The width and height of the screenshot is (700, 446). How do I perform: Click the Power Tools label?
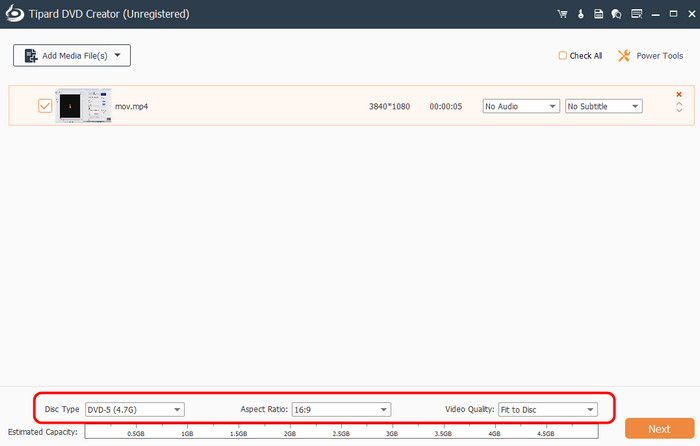click(x=659, y=56)
